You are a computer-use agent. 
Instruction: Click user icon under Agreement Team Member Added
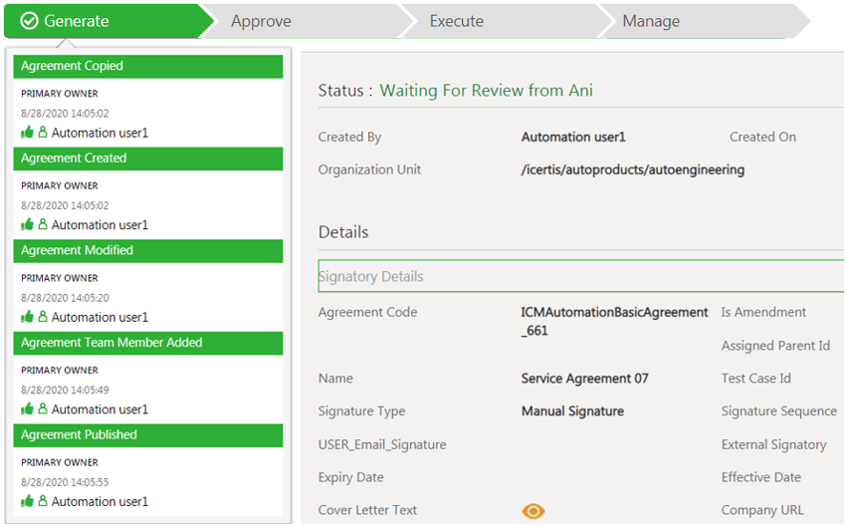43,409
